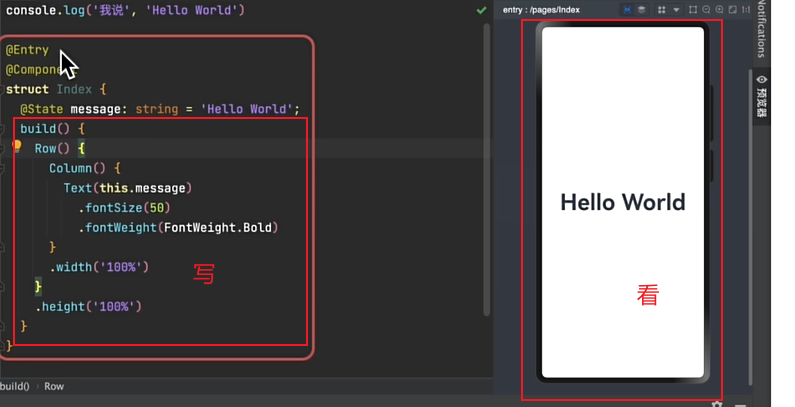Open the Notifications side tab
Viewport: 795px width, 407px height.
click(762, 29)
